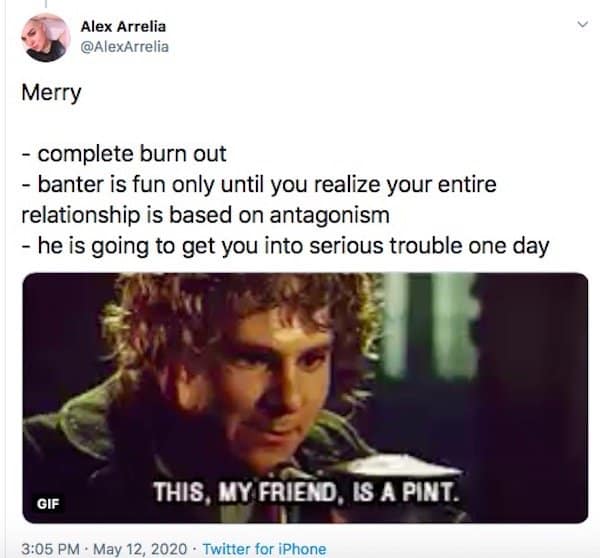Click the 3:05 PM timestamp
The height and width of the screenshot is (558, 600).
(x=51, y=549)
